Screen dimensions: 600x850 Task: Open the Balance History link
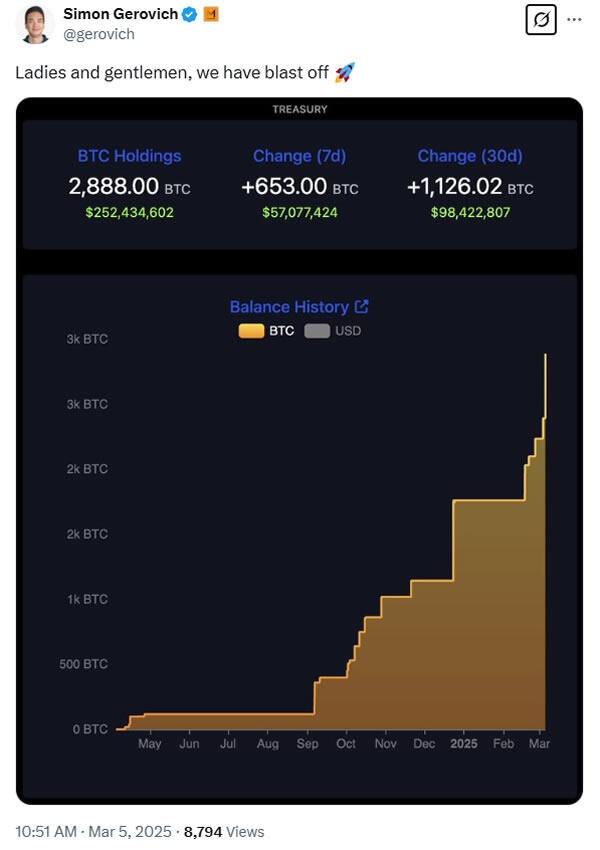pyautogui.click(x=290, y=307)
